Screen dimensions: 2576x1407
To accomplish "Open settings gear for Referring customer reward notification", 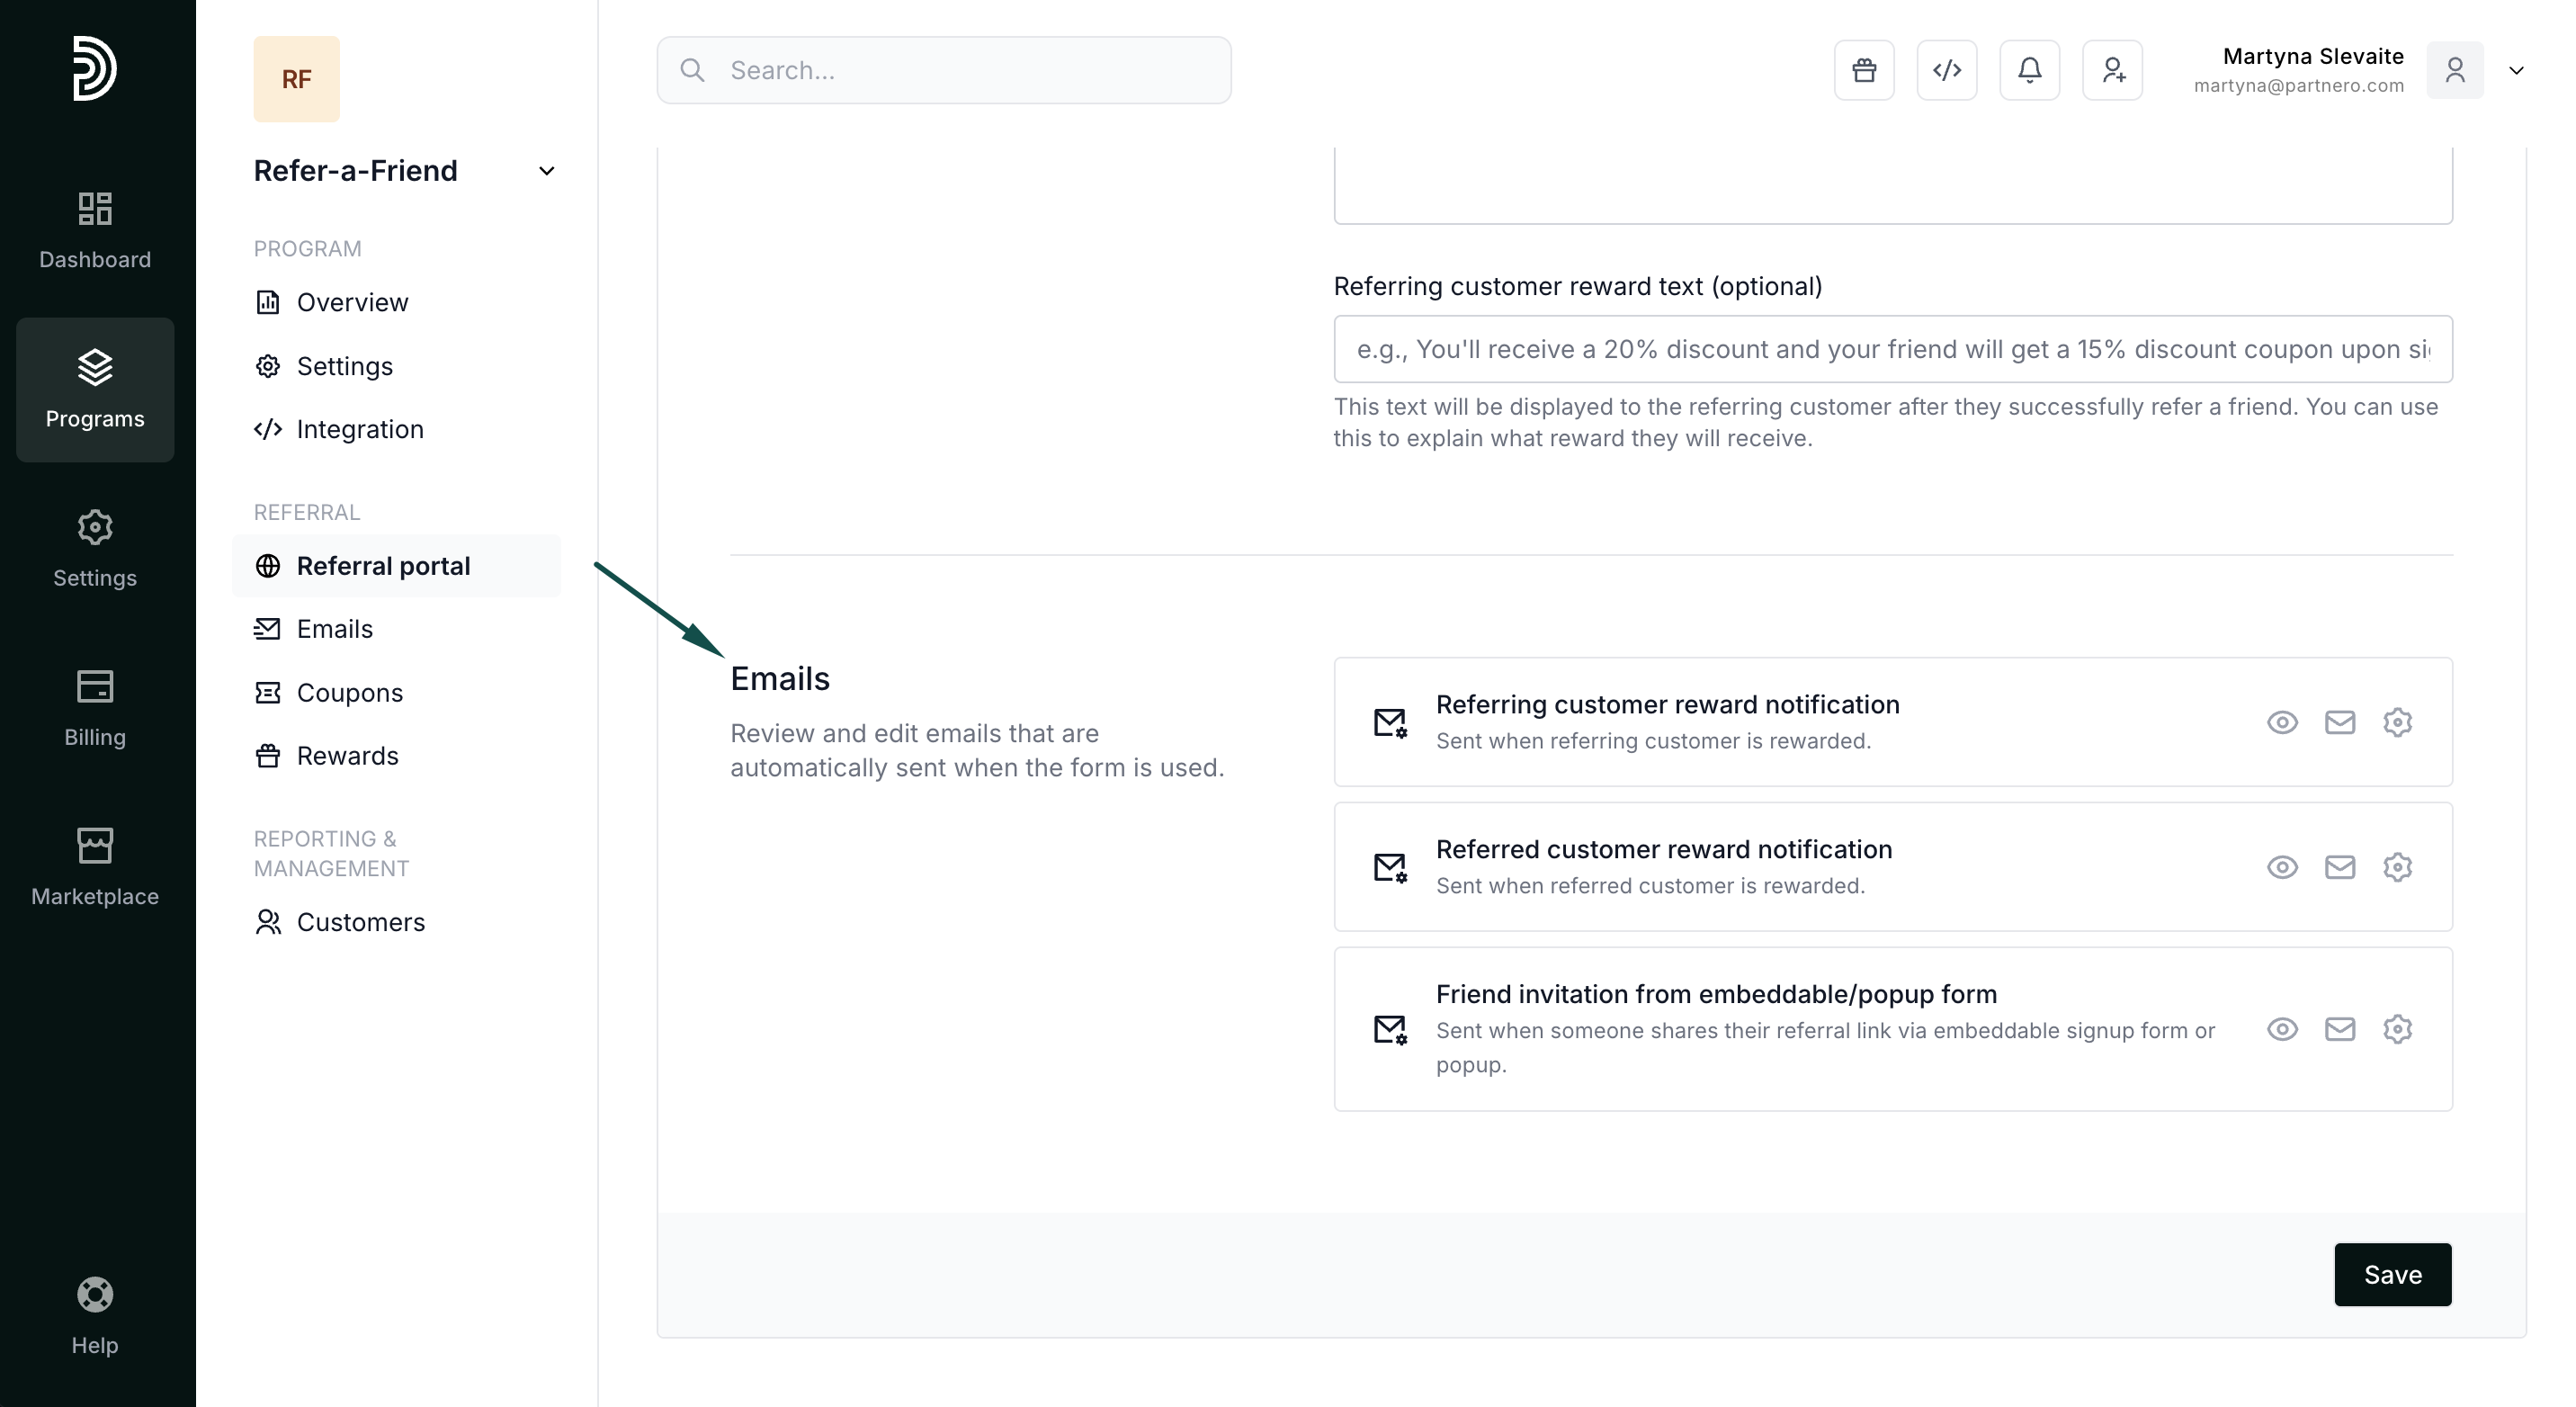I will (2397, 722).
